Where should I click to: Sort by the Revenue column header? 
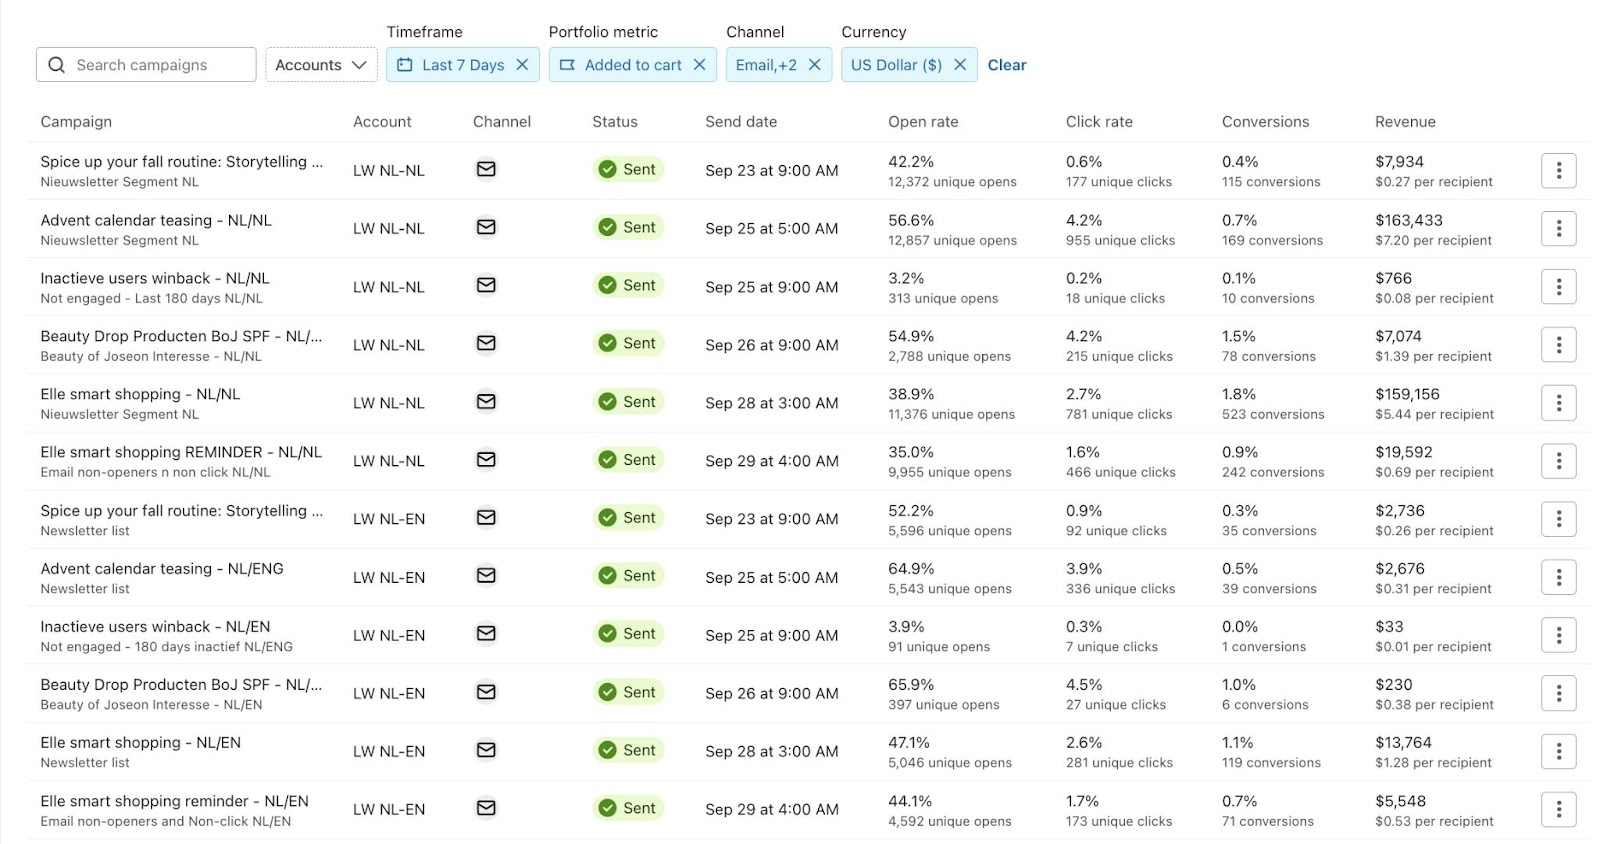1405,122
